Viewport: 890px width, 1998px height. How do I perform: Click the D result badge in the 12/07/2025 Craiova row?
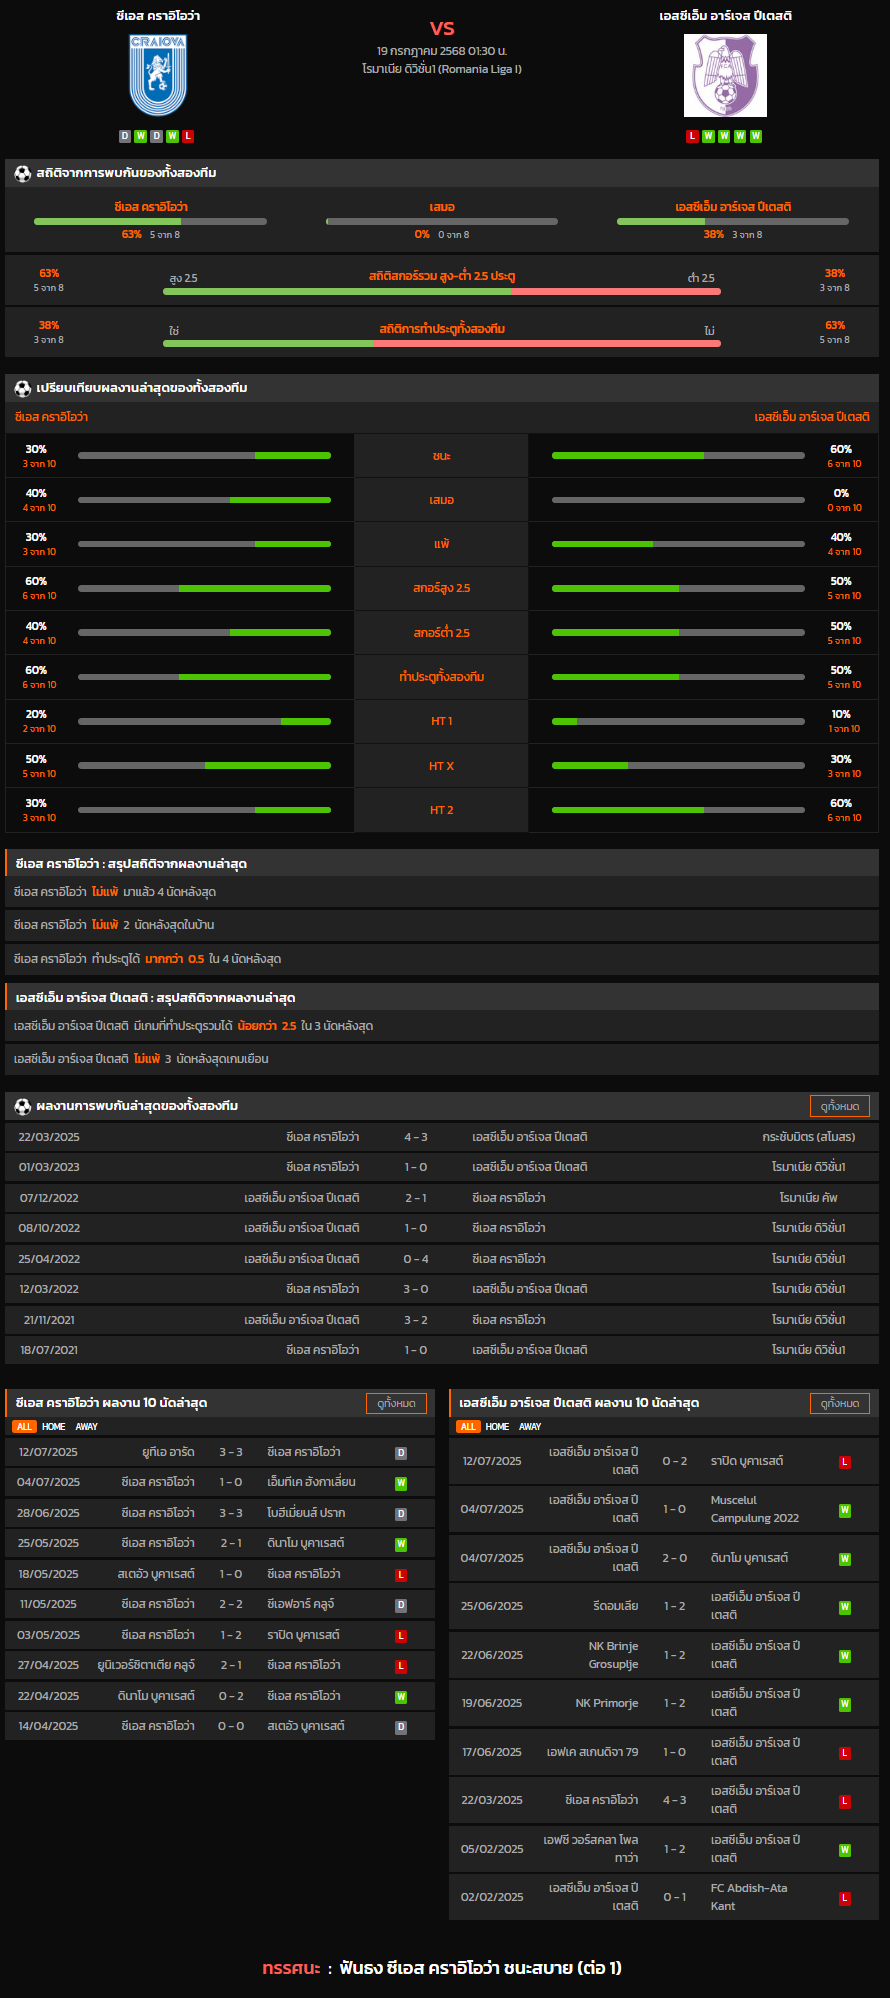point(401,1453)
